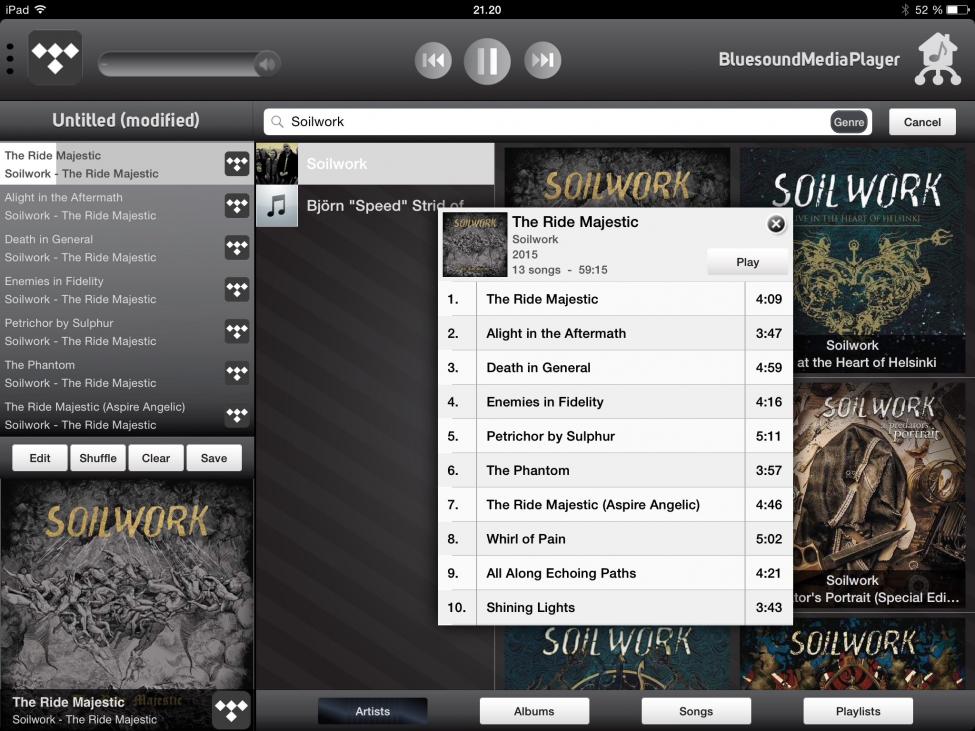This screenshot has width=975, height=731.
Task: Tap the Untitled (modified) queue title
Action: coord(126,120)
